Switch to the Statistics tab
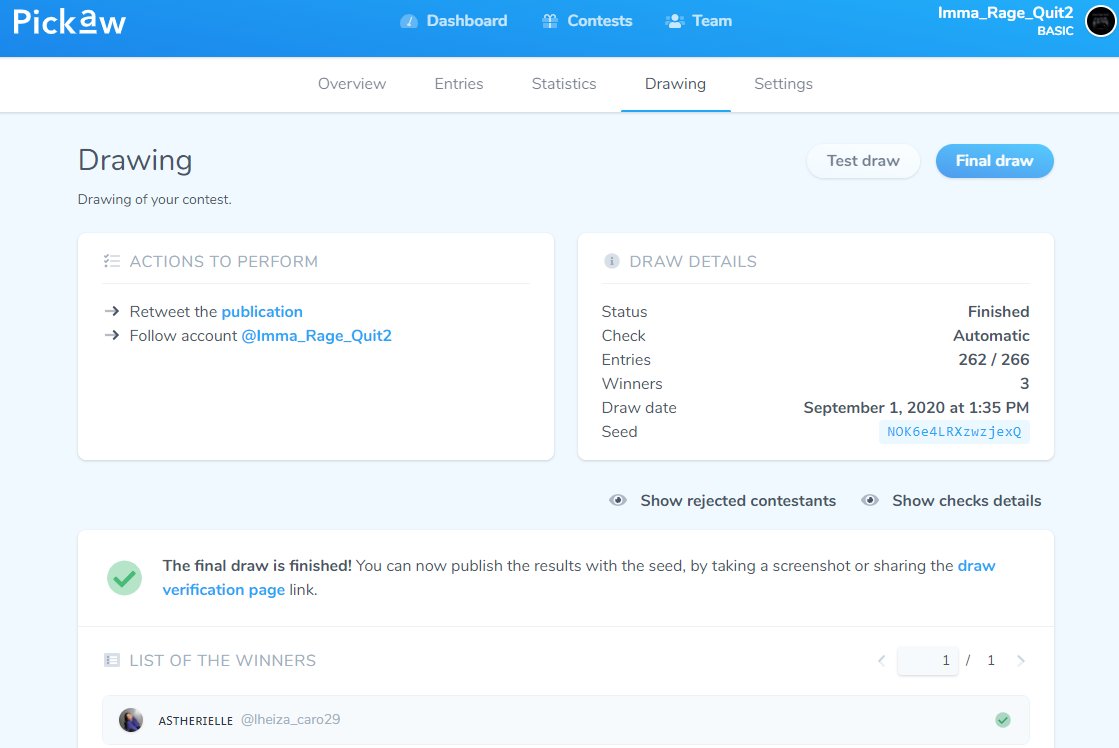1119x748 pixels. point(564,84)
